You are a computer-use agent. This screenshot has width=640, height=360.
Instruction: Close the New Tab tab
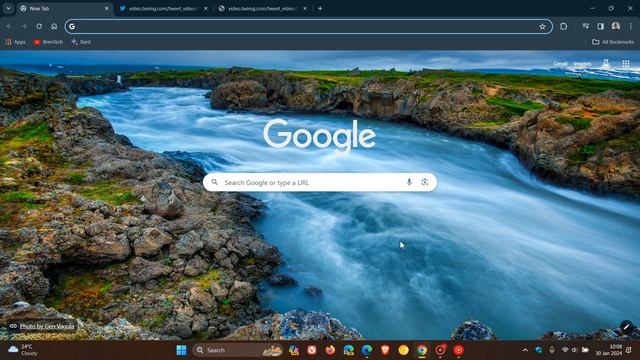(107, 9)
